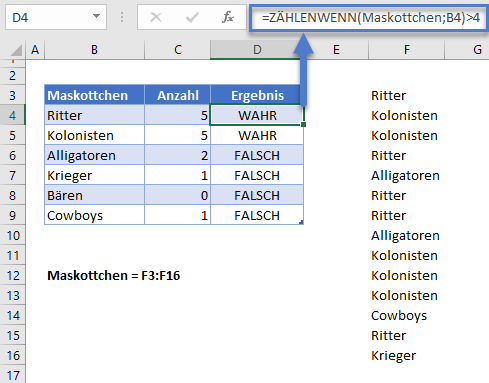Viewport: 489px width, 383px height.
Task: Click into the formula bar with ZÄHLENWENN formula
Action: (369, 18)
